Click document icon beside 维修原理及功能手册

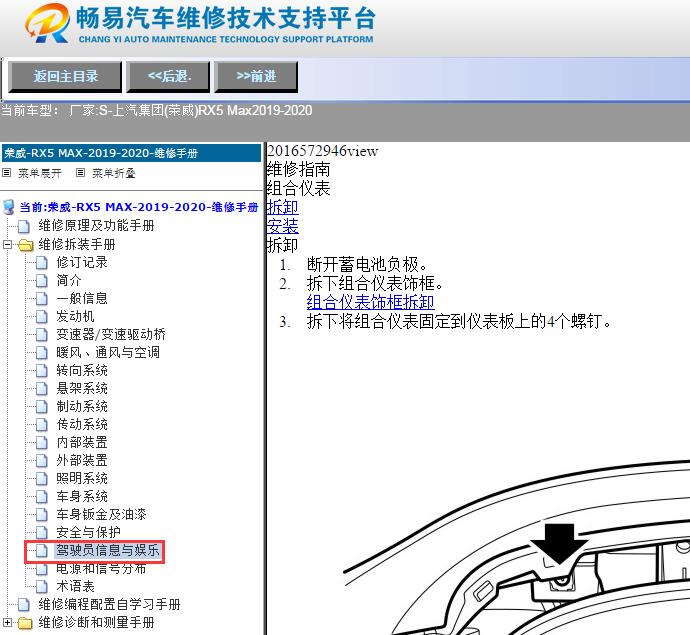point(24,226)
